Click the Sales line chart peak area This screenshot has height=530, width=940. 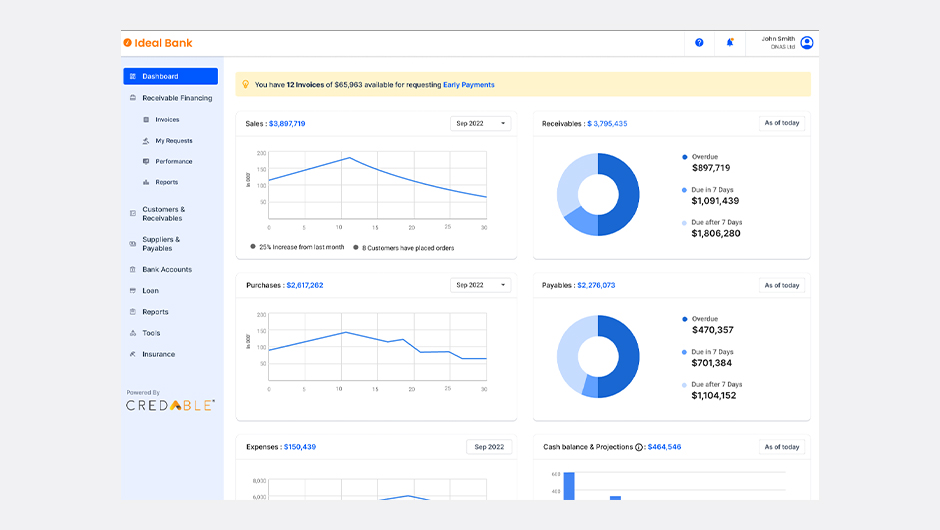pos(348,158)
